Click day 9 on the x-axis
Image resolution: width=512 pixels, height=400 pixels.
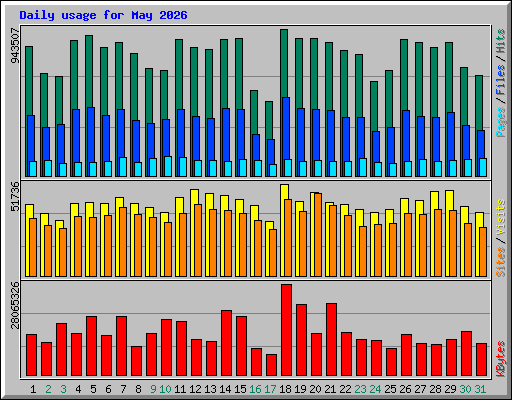coord(153,389)
